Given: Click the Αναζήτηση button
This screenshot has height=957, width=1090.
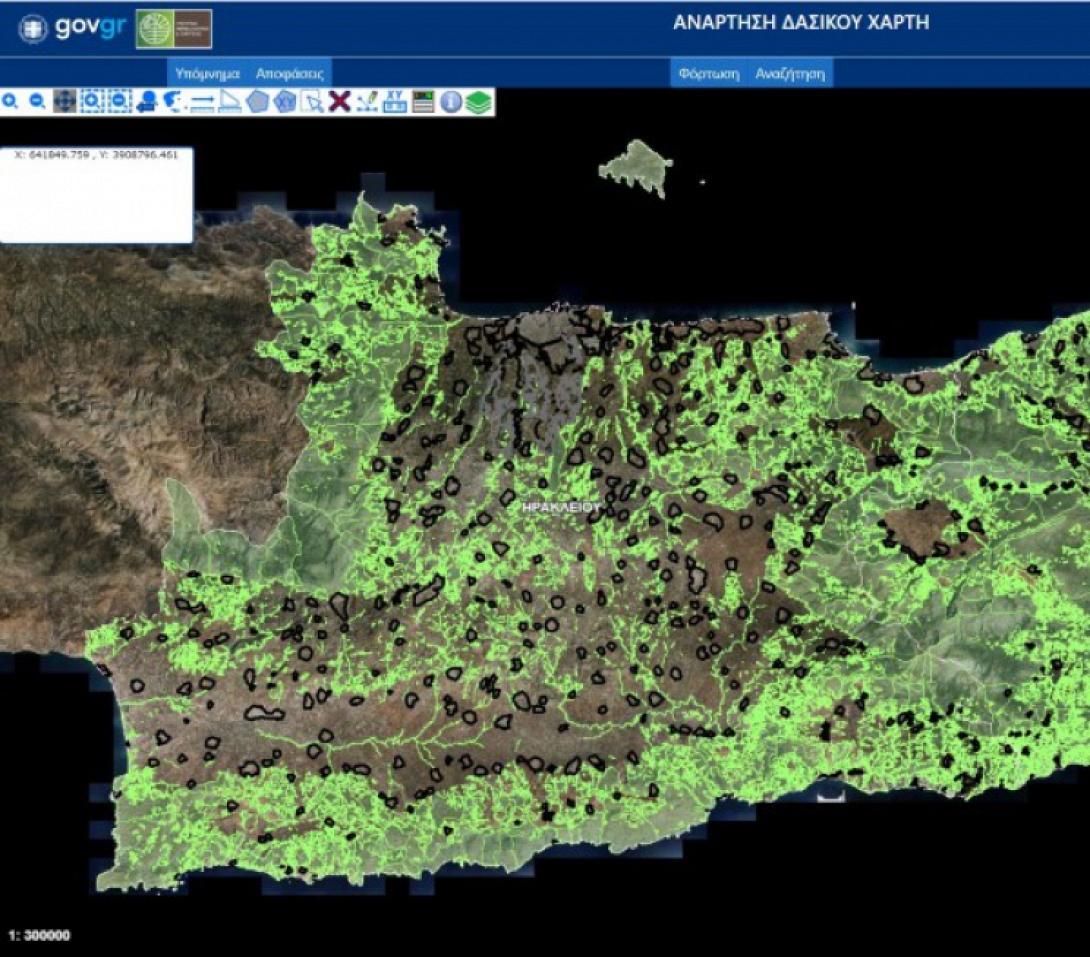Looking at the screenshot, I should point(790,73).
